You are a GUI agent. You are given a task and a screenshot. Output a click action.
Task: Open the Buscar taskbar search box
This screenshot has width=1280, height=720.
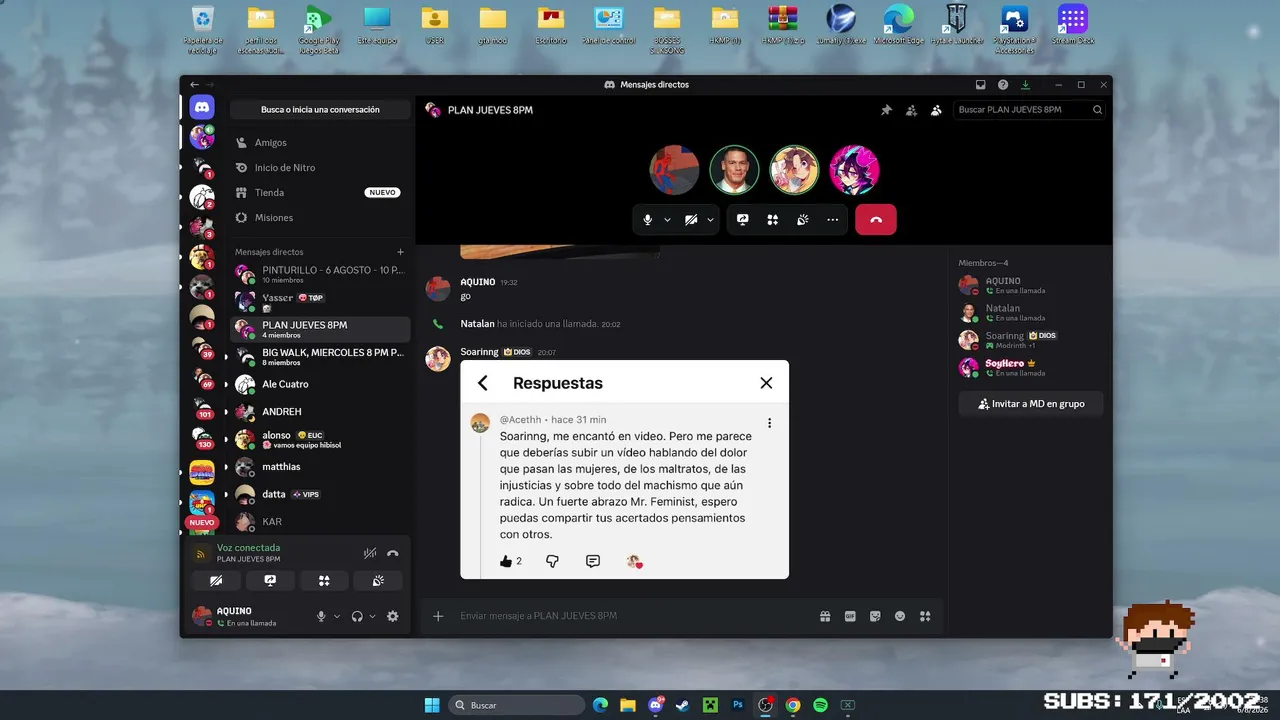tap(516, 705)
